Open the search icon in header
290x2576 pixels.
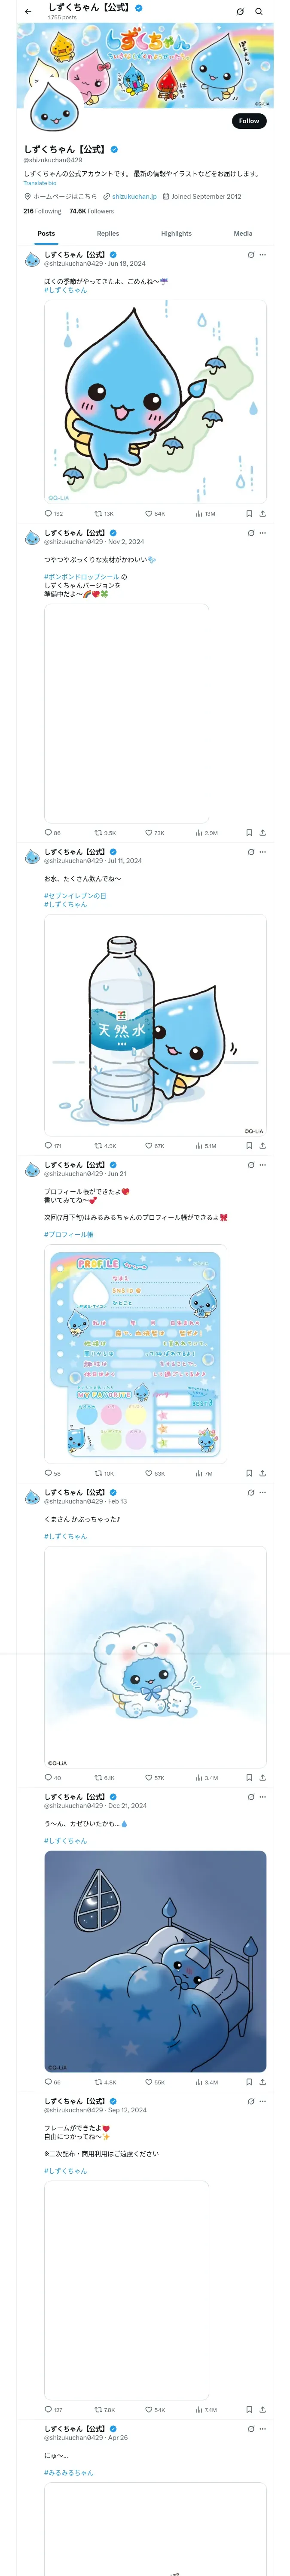tap(259, 12)
